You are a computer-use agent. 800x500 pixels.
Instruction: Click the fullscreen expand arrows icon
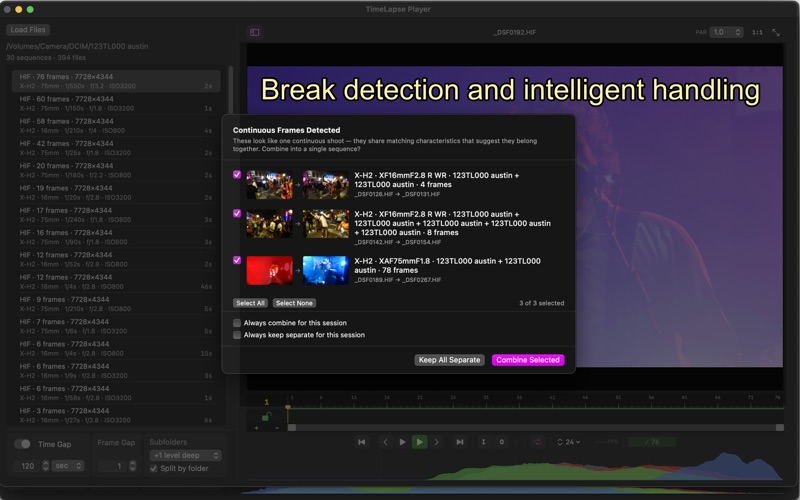coord(776,32)
